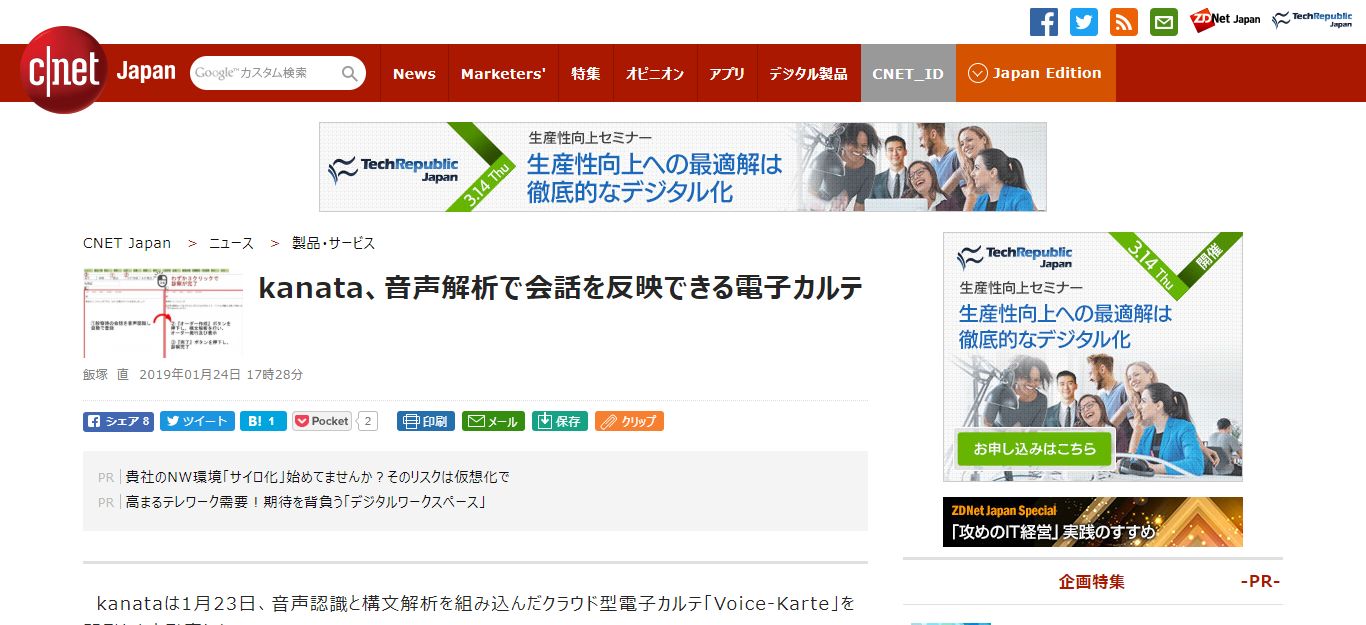Screen dimensions: 1366x625
Task: Expand the Japan Edition dropdown
Action: click(1035, 73)
